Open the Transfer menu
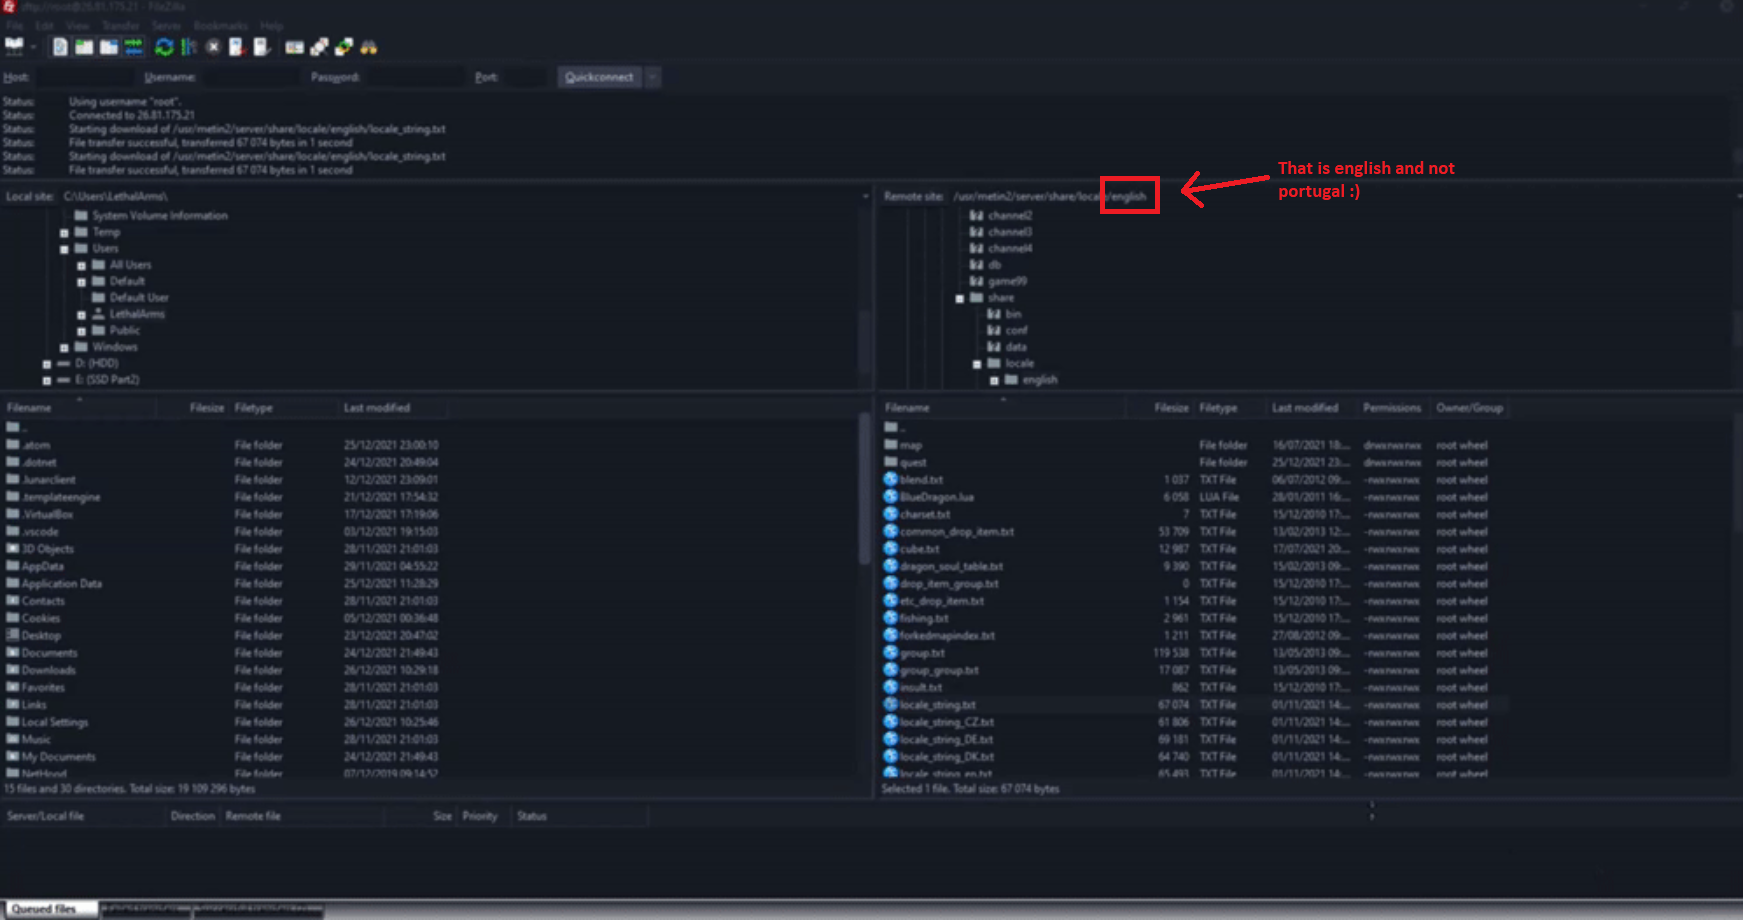1743x920 pixels. (121, 25)
